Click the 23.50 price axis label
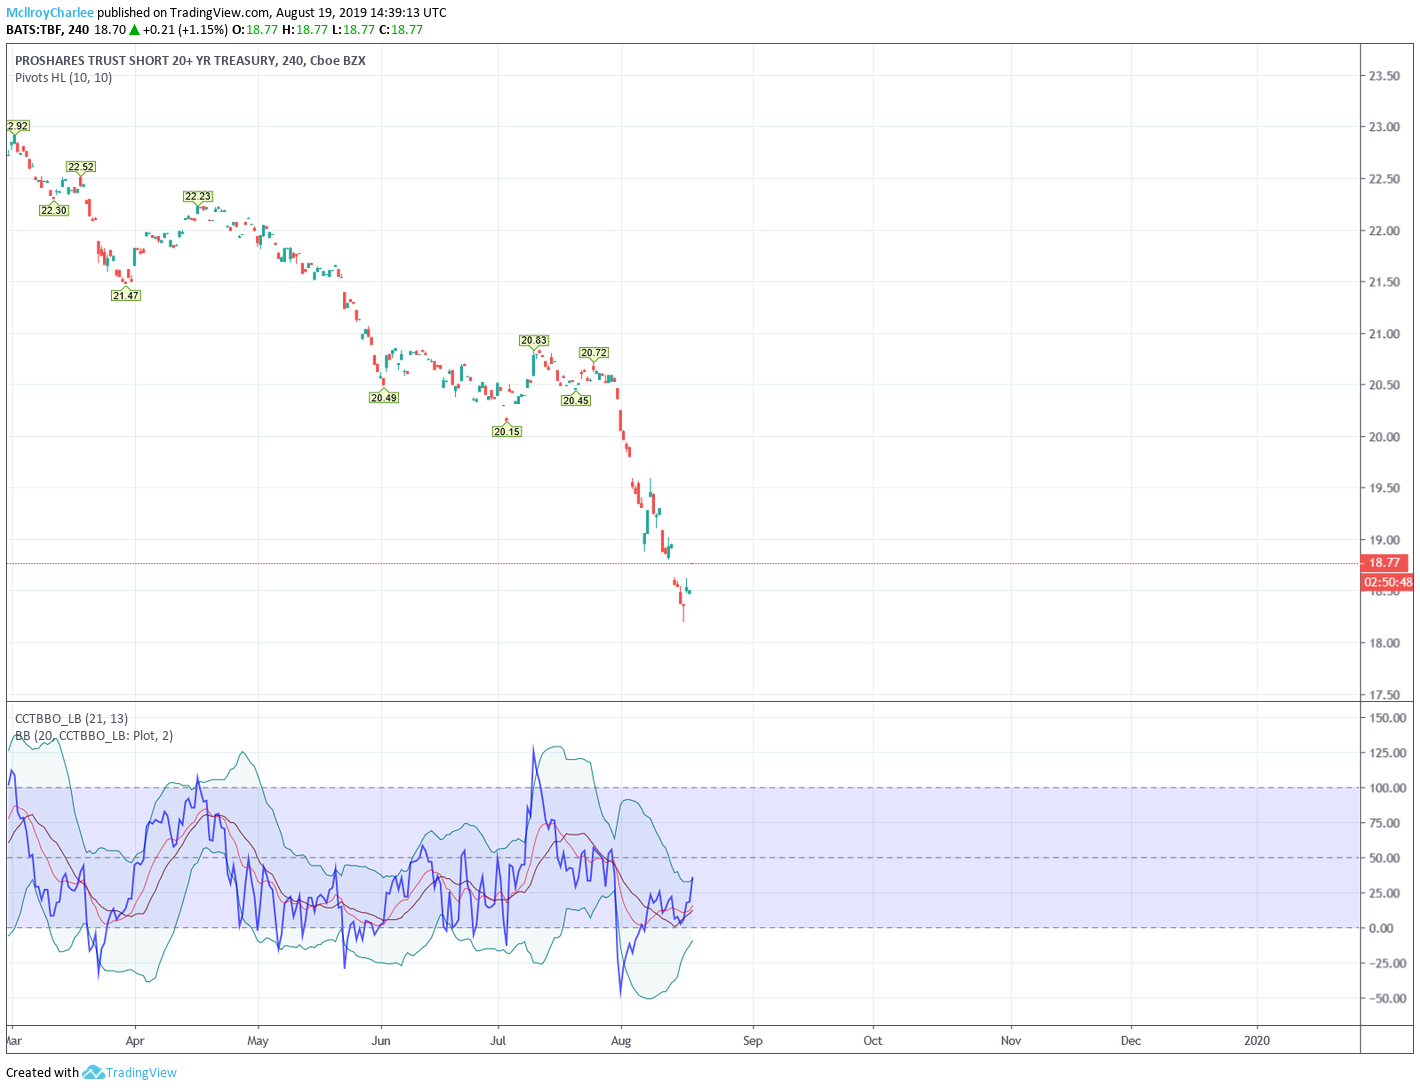 point(1384,76)
